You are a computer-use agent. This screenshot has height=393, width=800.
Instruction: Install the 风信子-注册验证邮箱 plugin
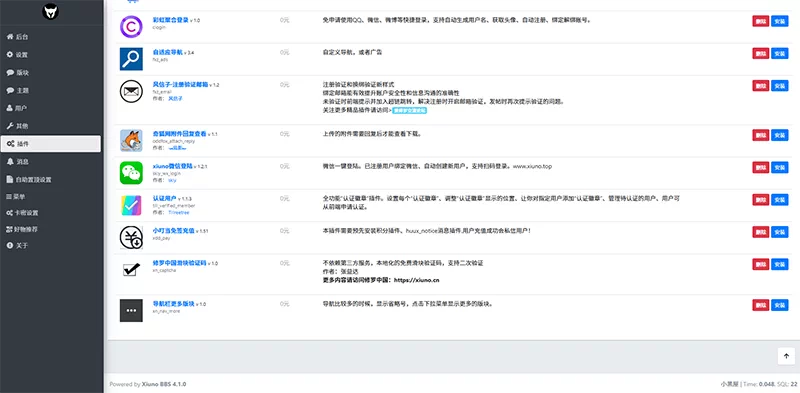pyautogui.click(x=779, y=86)
